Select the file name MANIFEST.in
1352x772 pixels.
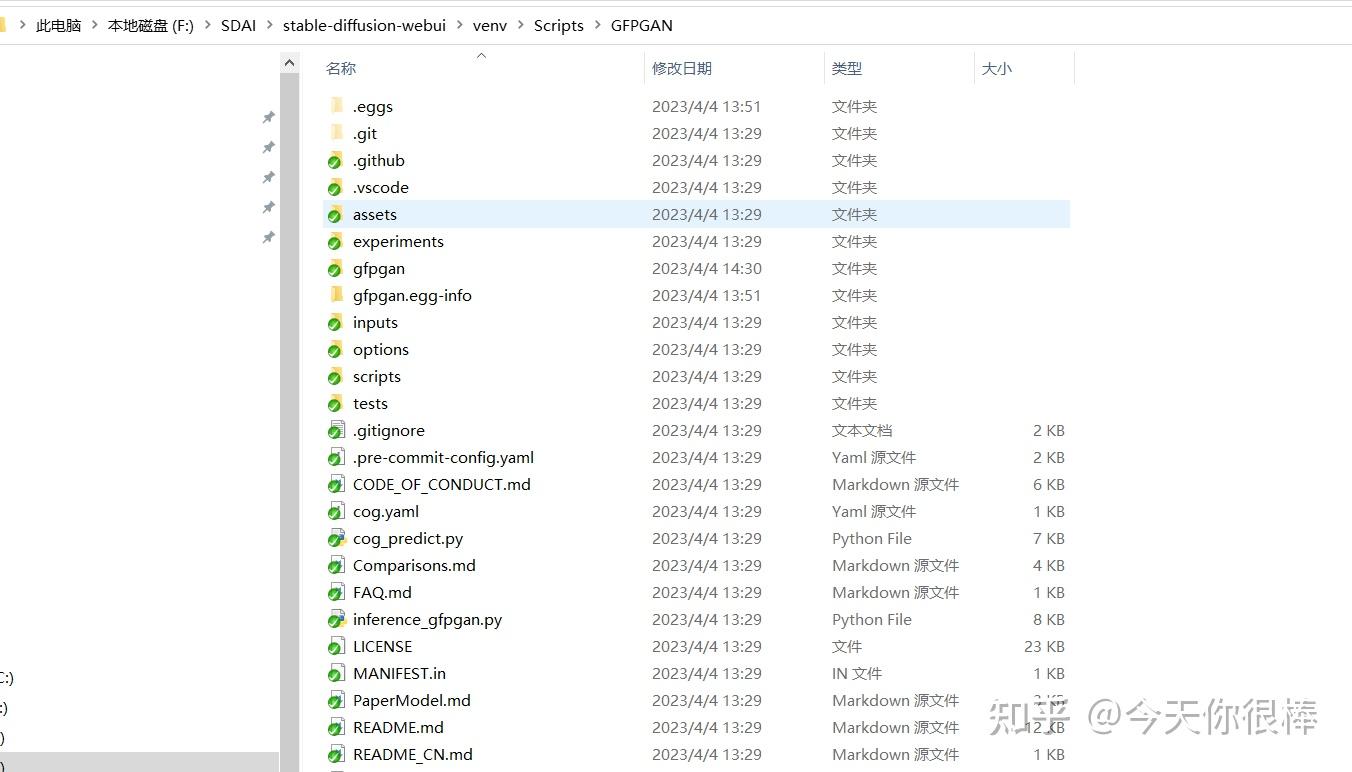point(399,673)
